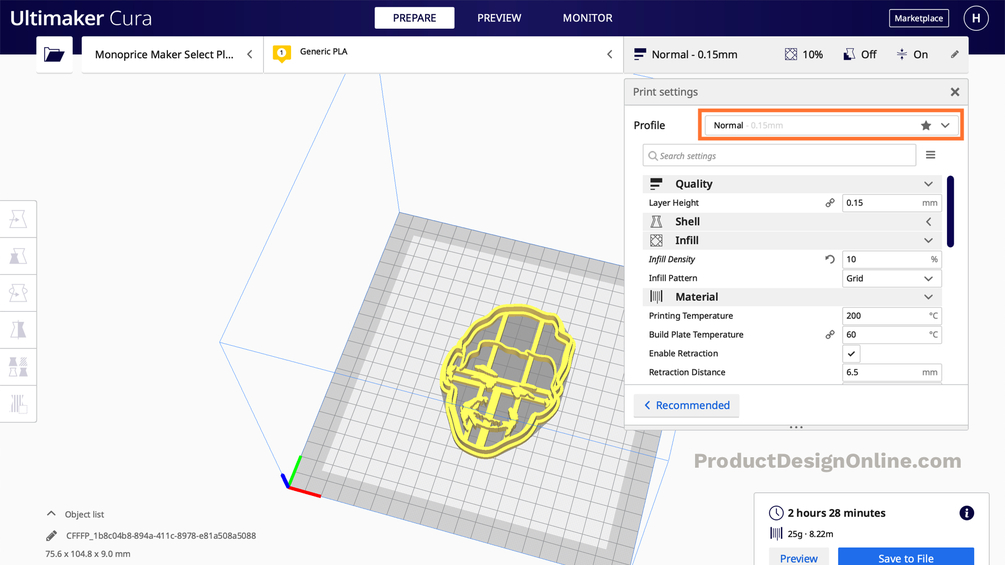
Task: Click the print time info icon
Action: (x=967, y=512)
